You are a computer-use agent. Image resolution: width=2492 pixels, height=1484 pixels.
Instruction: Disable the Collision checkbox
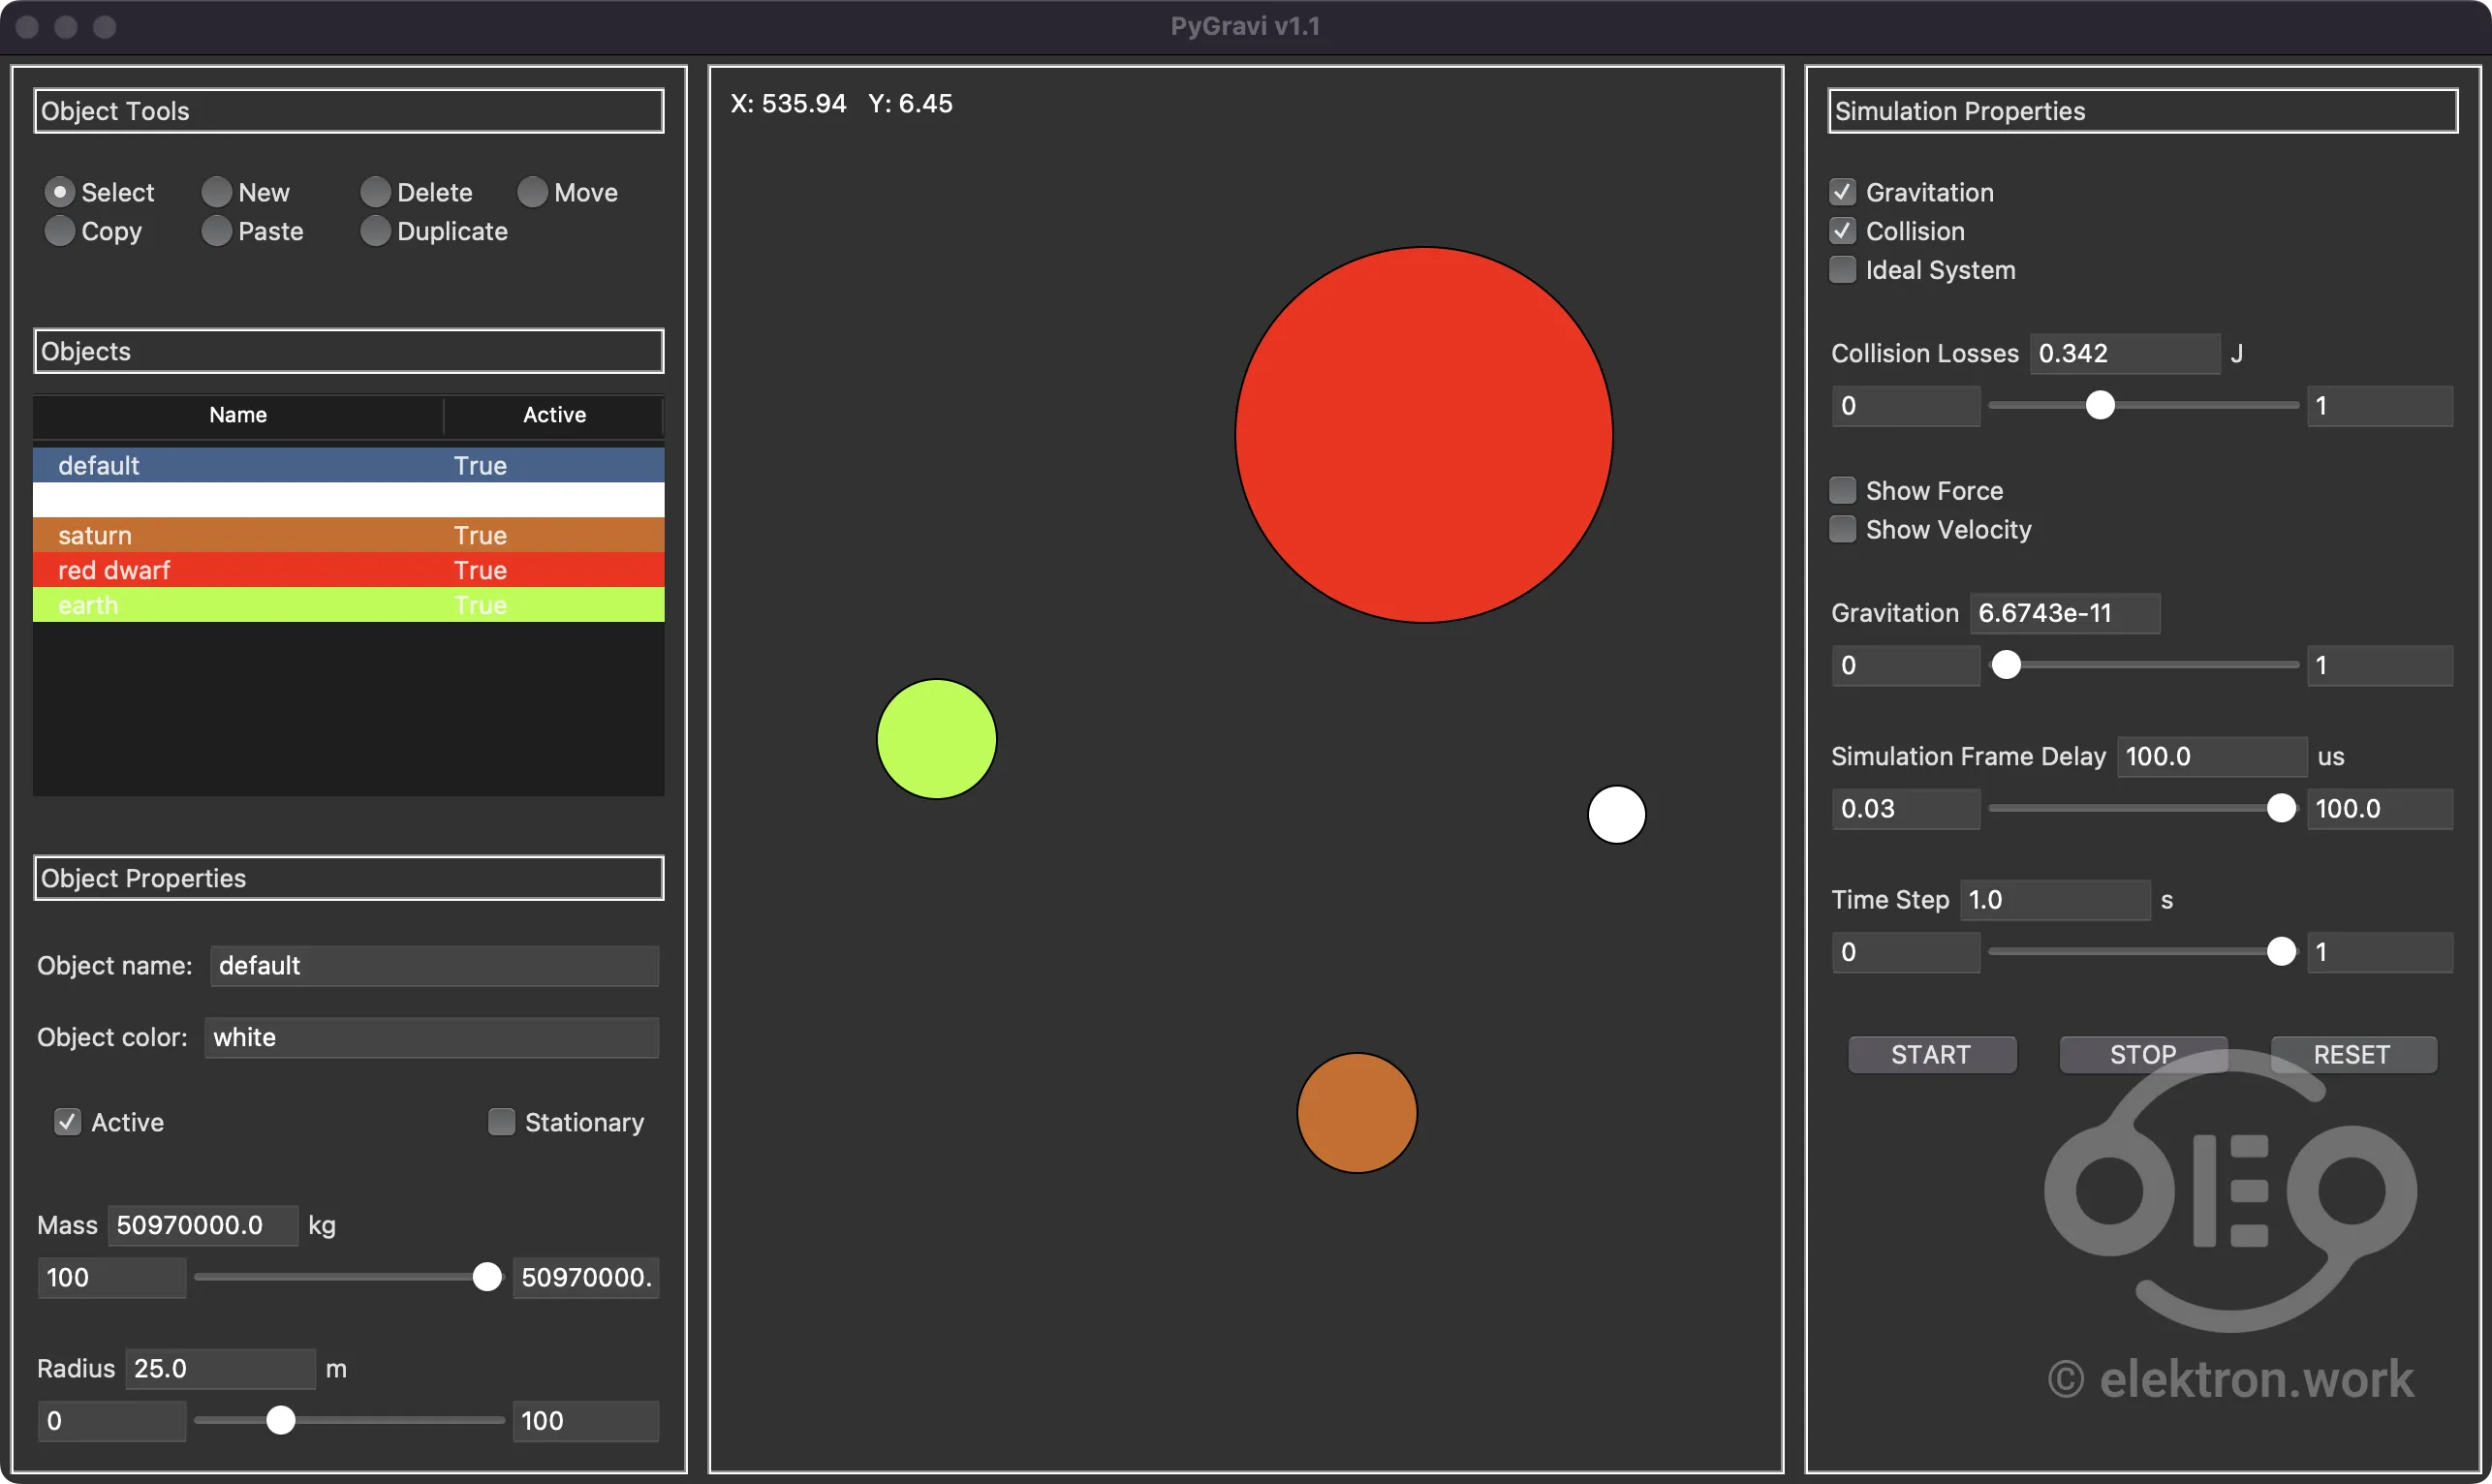1843,231
